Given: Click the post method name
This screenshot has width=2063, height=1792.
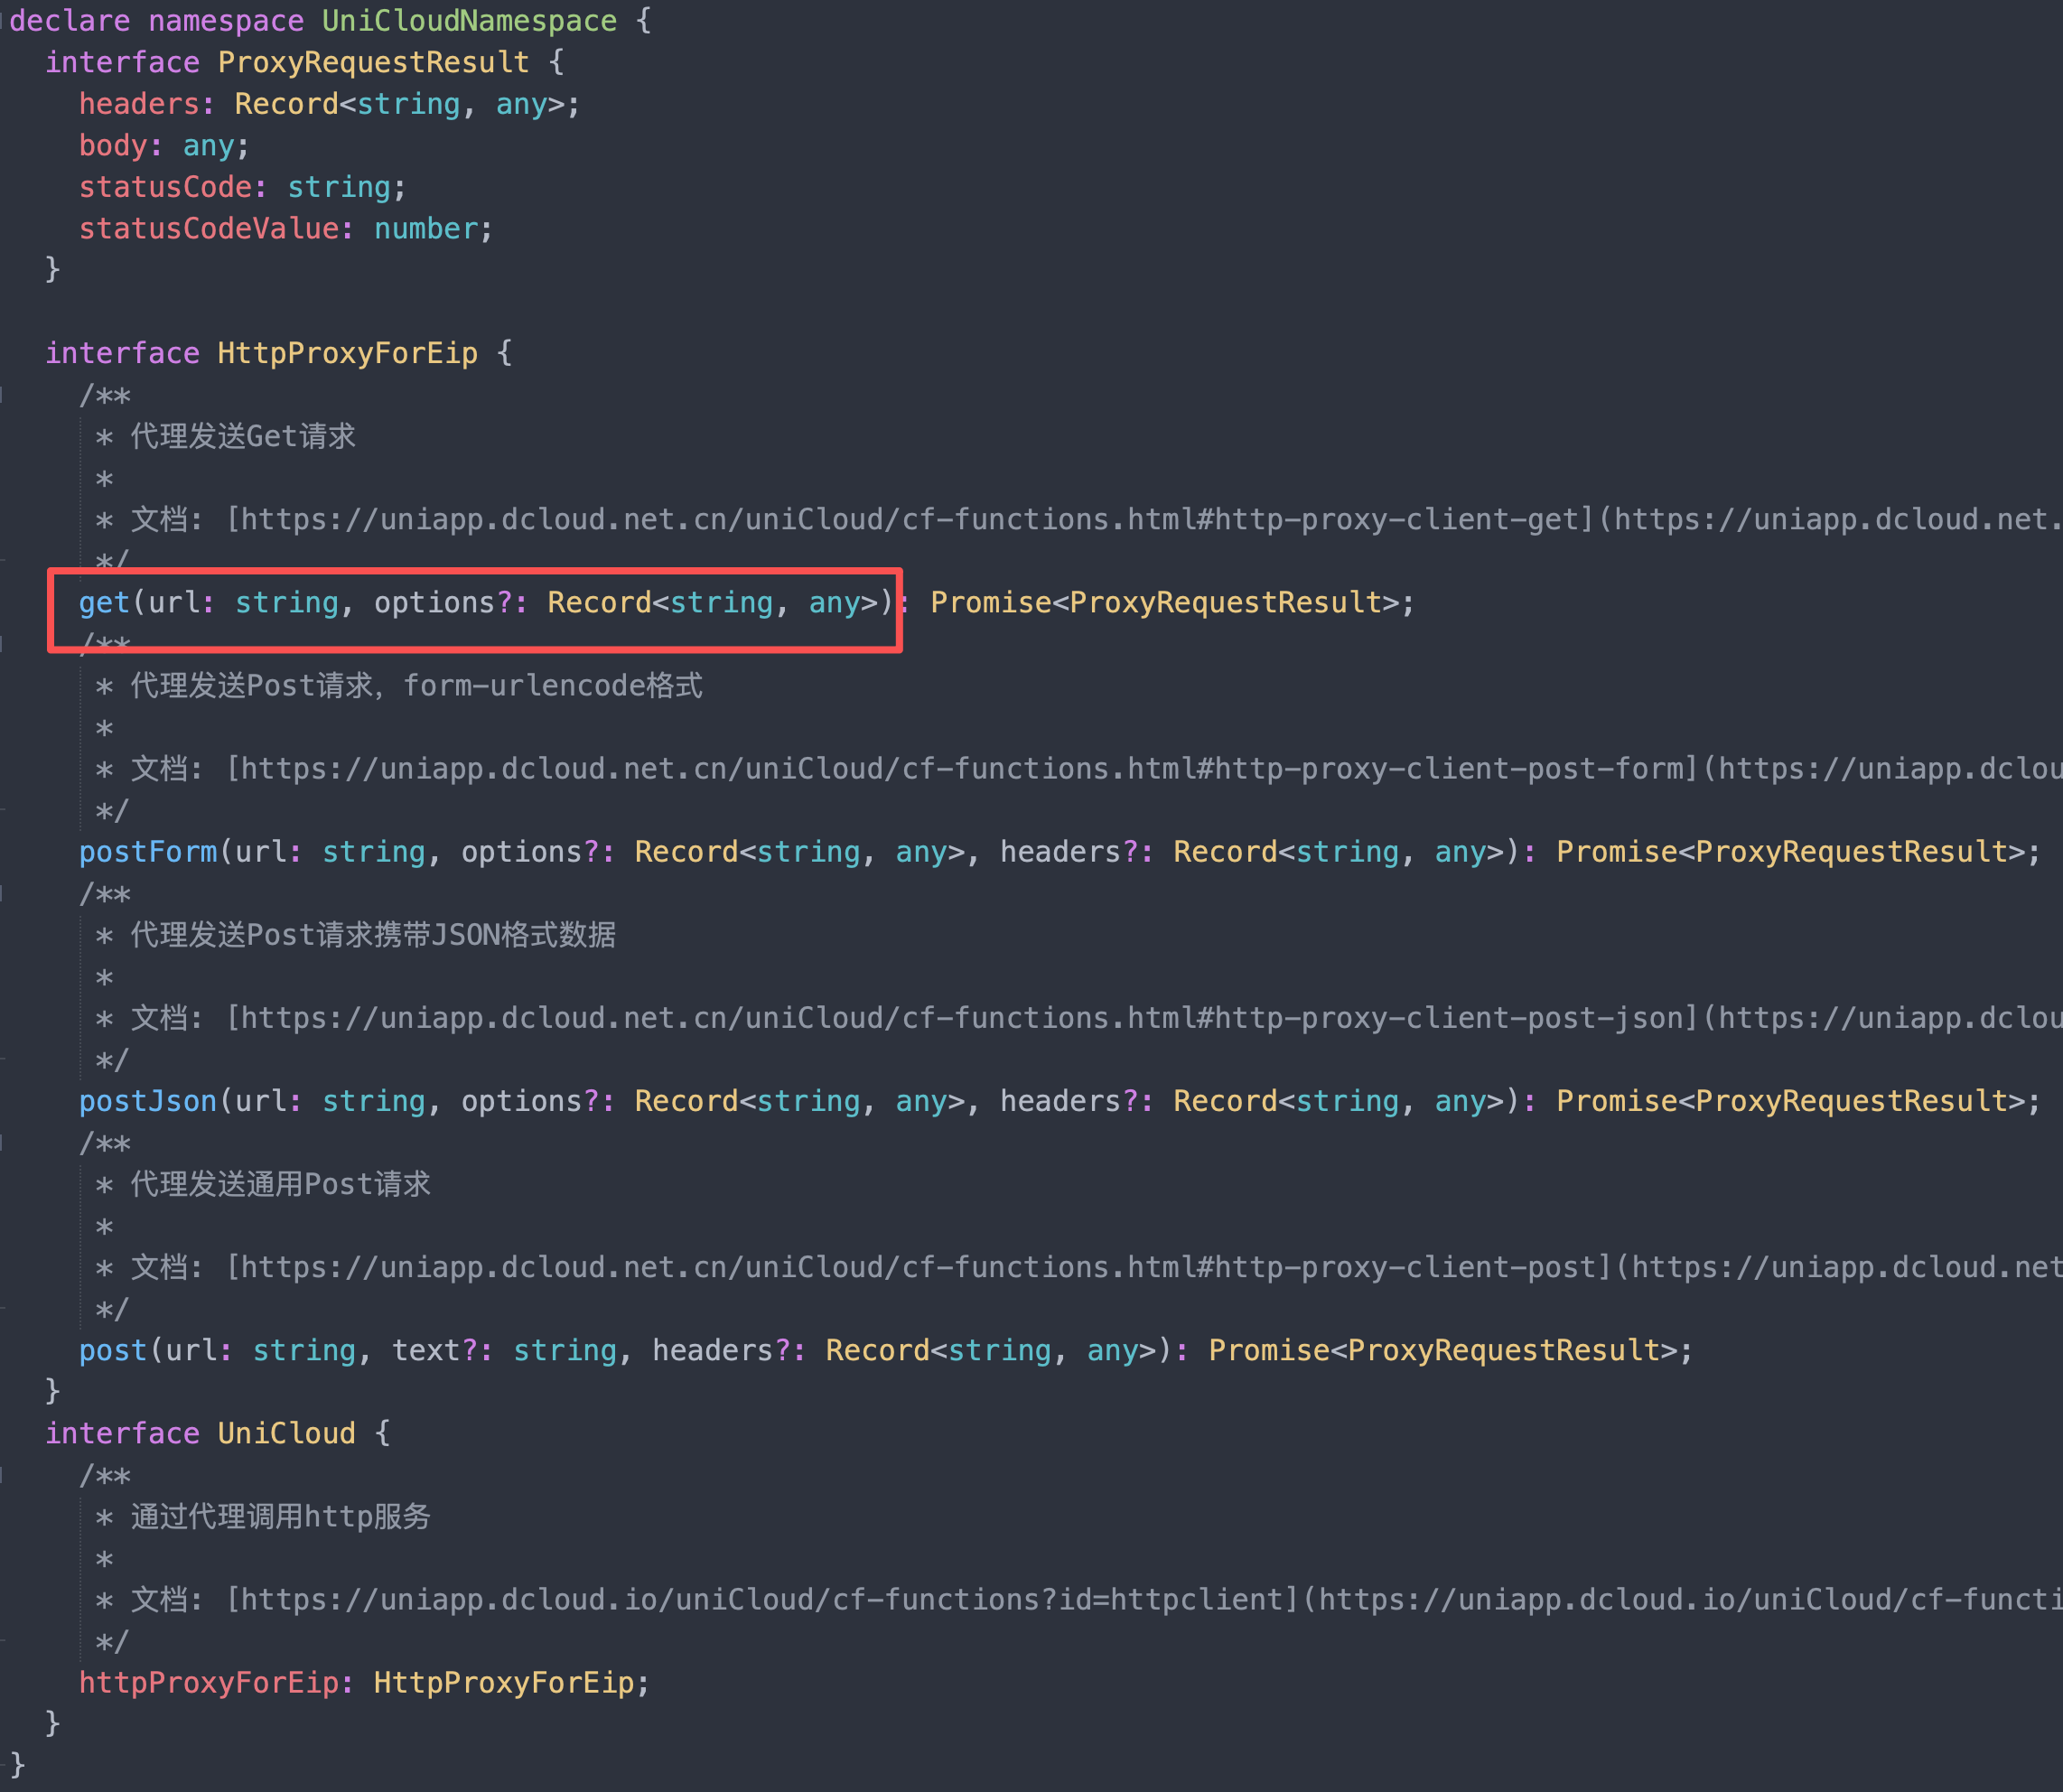Looking at the screenshot, I should (x=113, y=1350).
